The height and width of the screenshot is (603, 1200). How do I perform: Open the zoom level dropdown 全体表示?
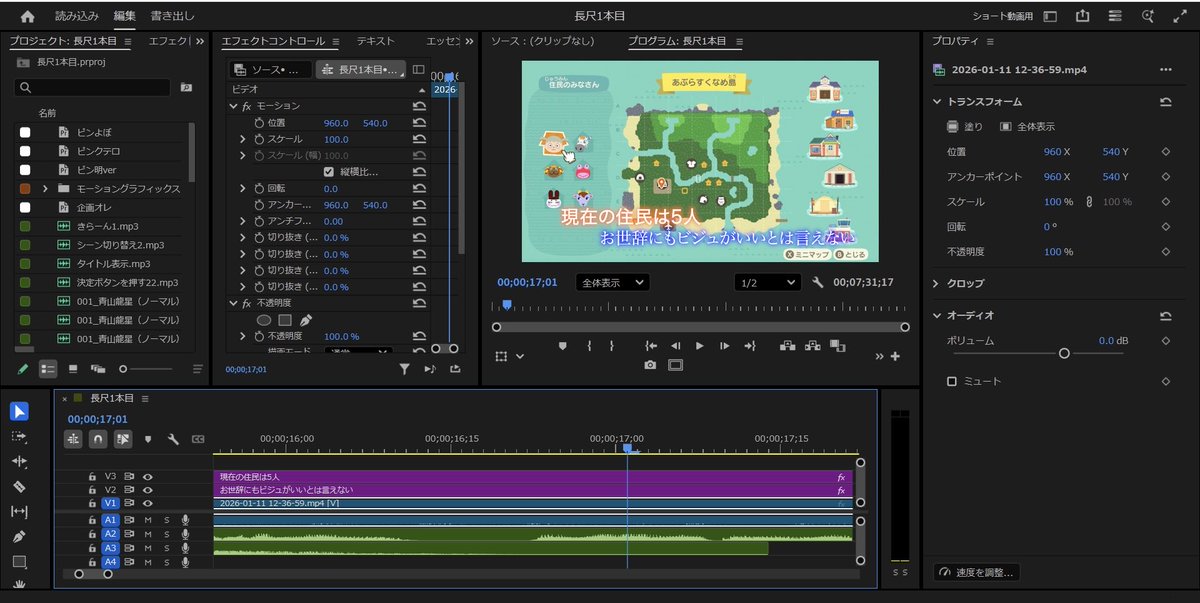point(612,283)
